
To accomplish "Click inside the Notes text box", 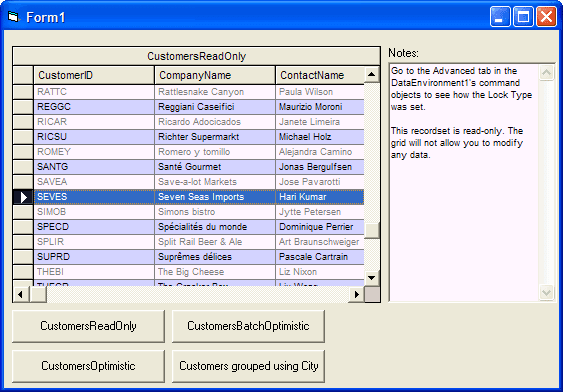I will (464, 182).
